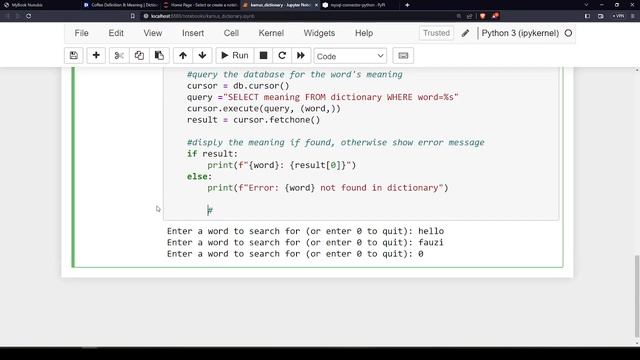Save and checkpoint the notebook

[74, 56]
